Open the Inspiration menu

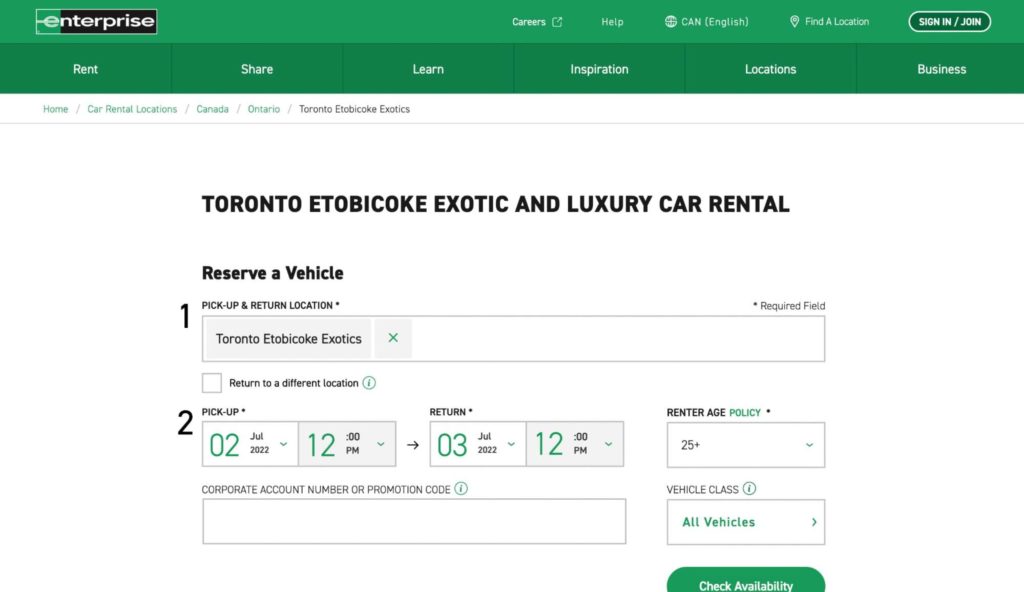pyautogui.click(x=599, y=69)
